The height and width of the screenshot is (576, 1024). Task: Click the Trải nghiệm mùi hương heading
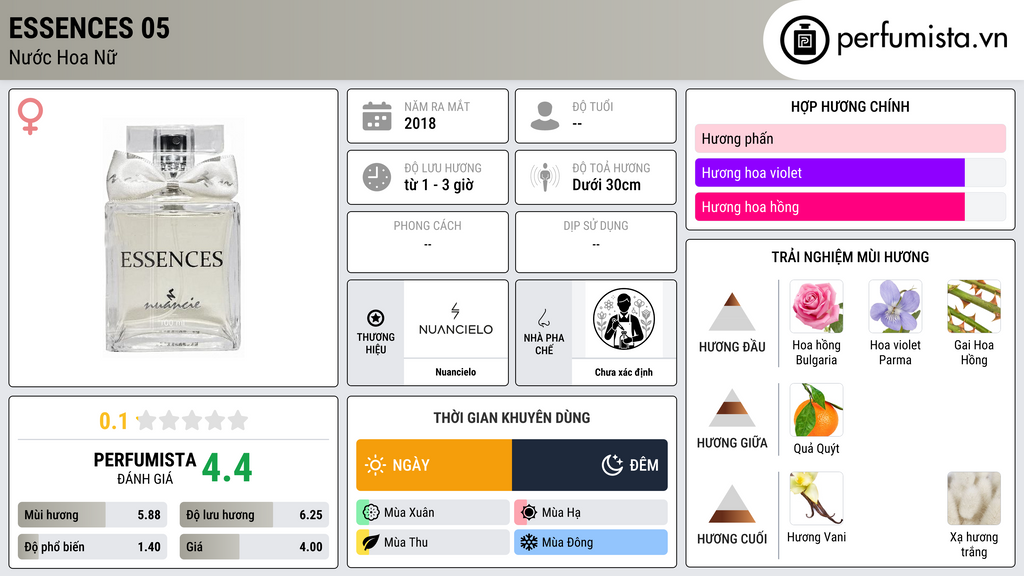click(850, 257)
